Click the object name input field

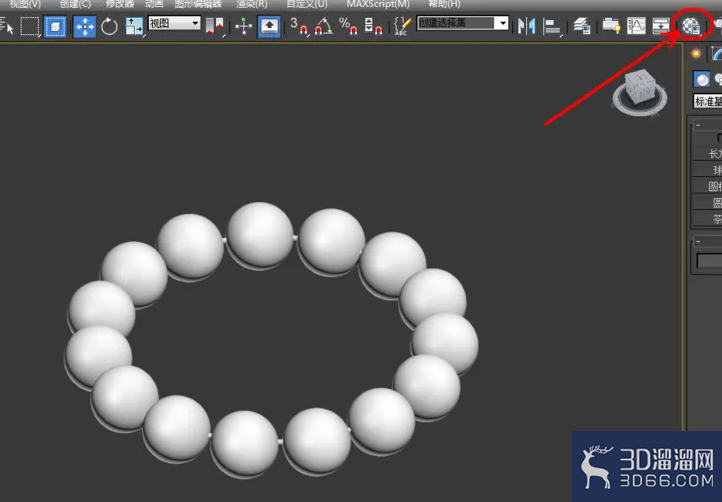click(x=709, y=261)
